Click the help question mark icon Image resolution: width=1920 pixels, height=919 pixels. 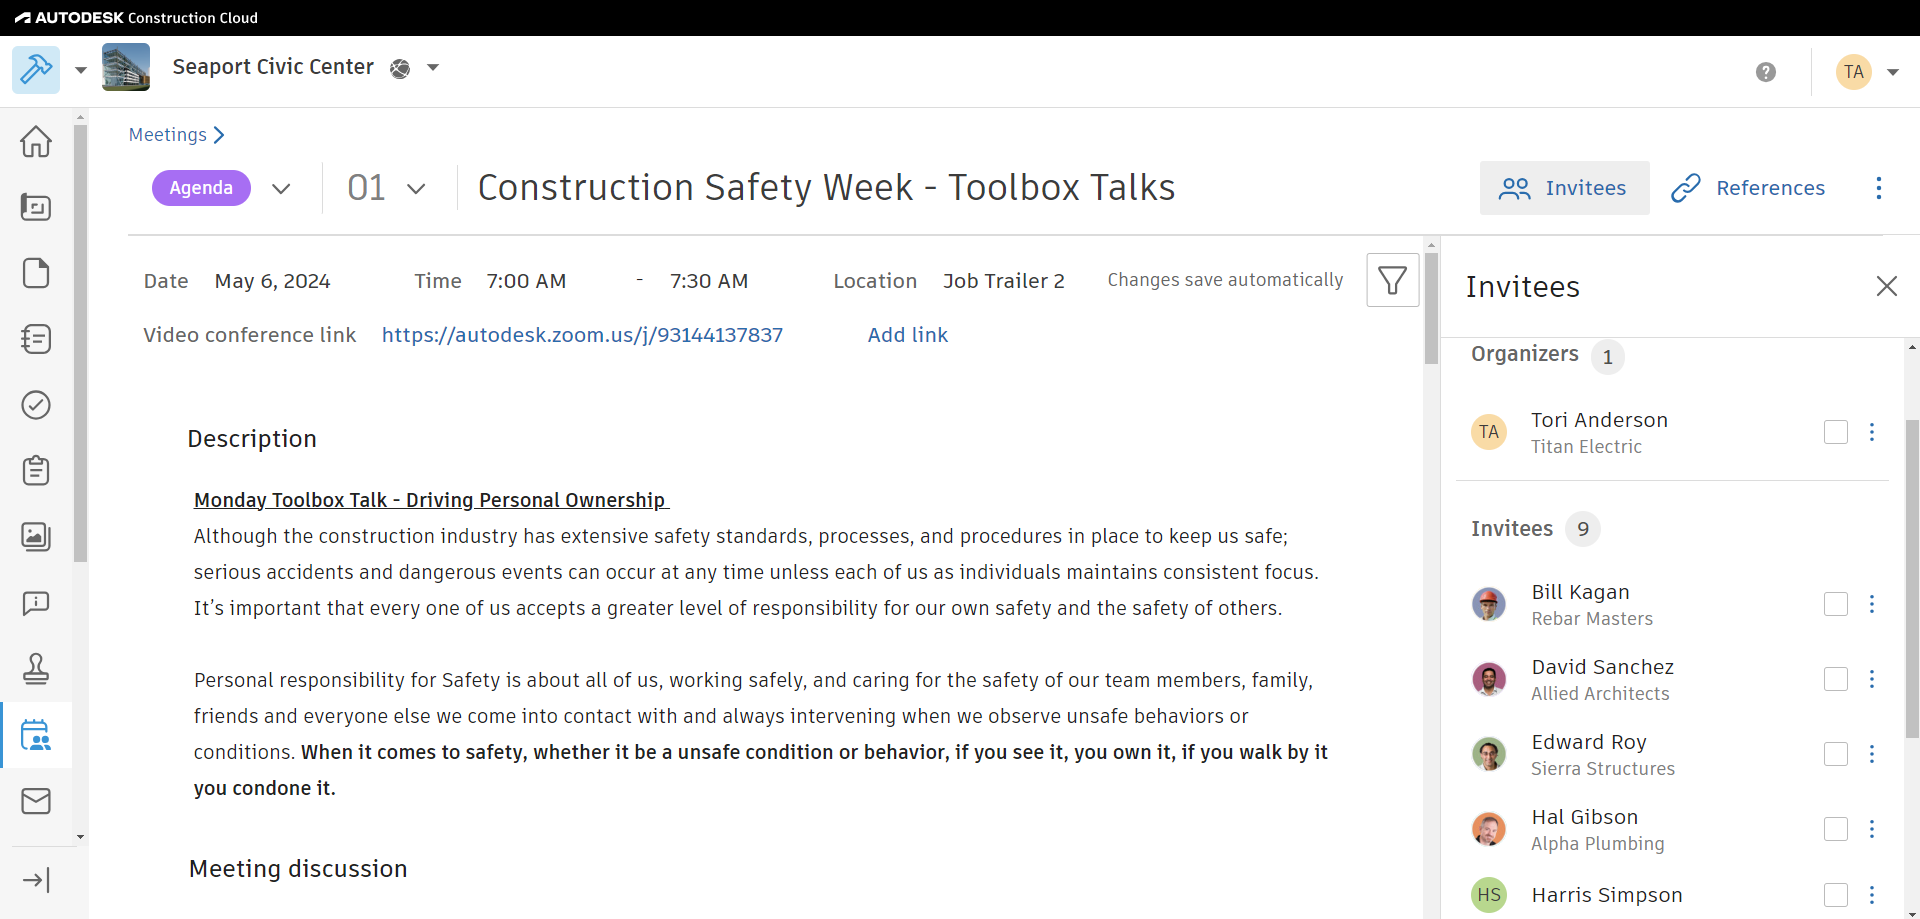1766,72
